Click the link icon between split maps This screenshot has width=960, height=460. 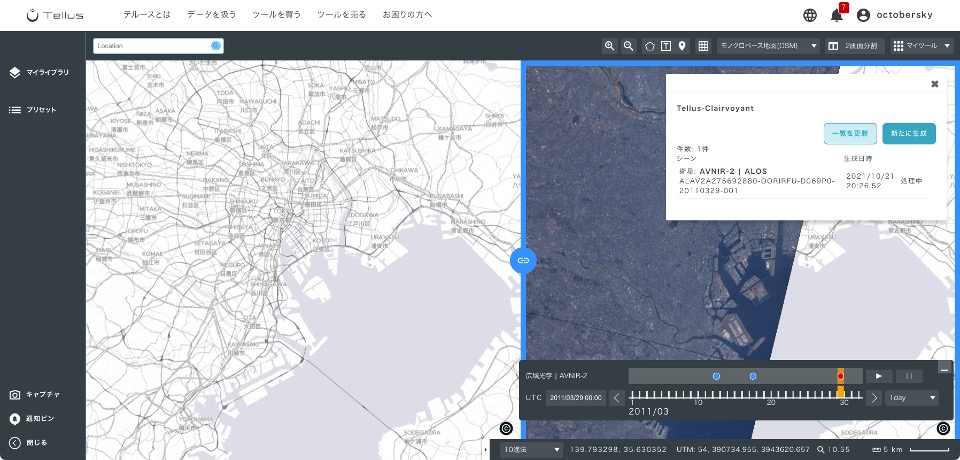click(523, 260)
